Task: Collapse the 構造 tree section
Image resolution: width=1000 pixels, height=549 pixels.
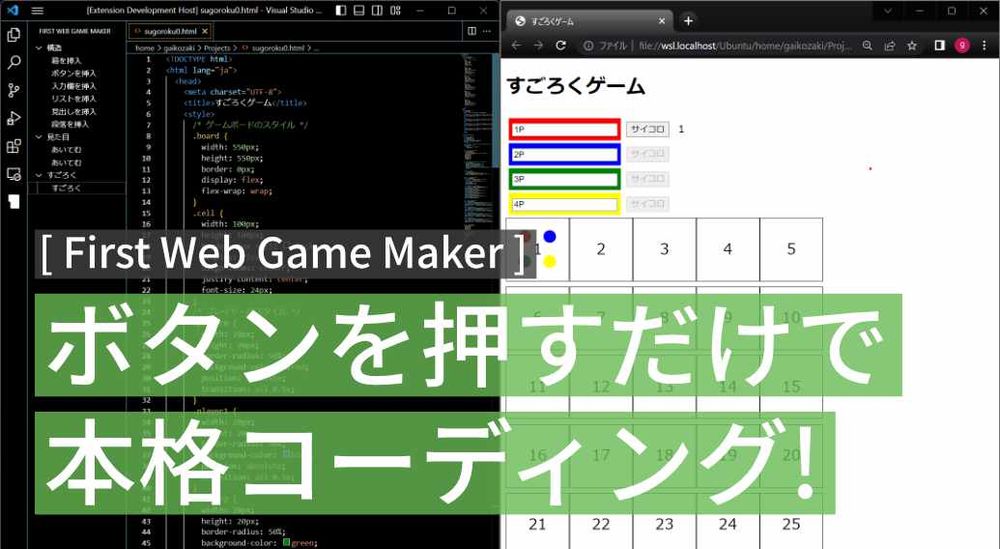Action: tap(39, 48)
